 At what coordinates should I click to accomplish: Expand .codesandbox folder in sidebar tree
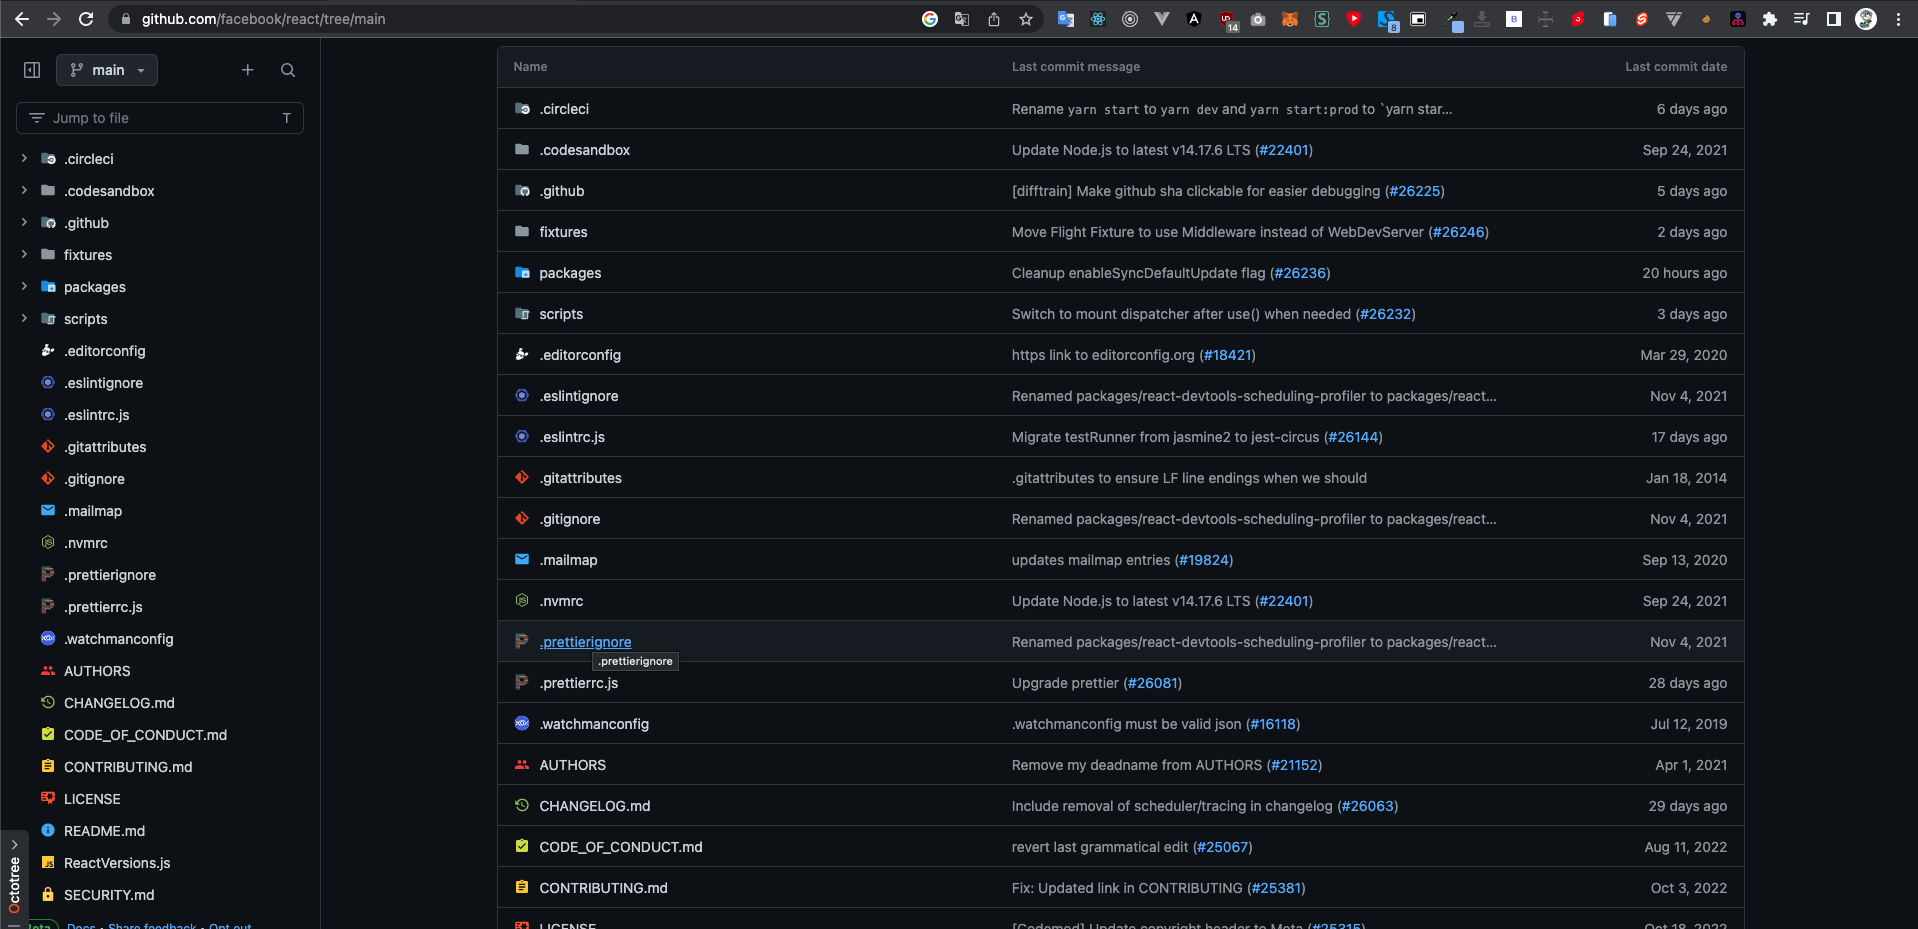pos(24,190)
